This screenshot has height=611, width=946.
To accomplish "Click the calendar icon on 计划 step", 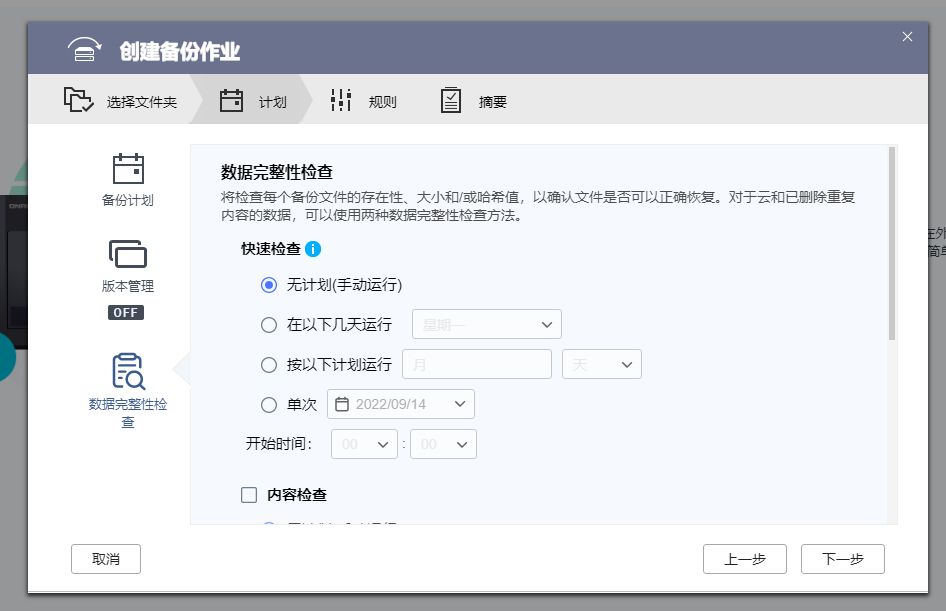I will tap(231, 99).
